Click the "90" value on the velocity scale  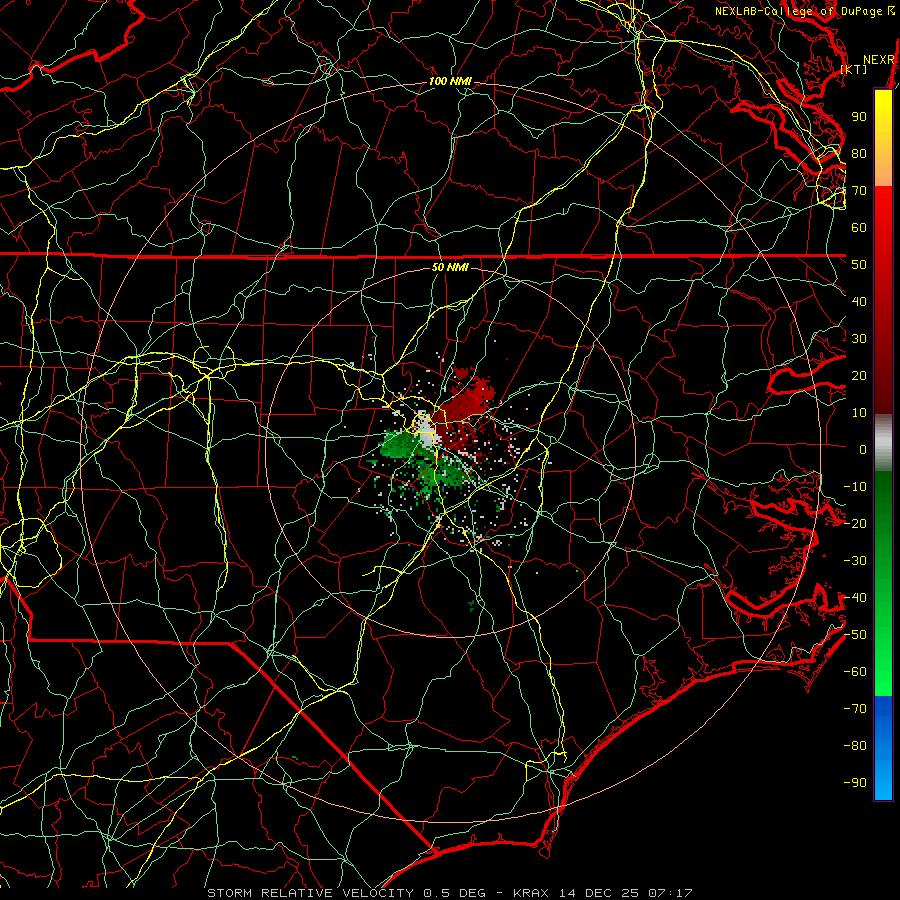pos(859,117)
